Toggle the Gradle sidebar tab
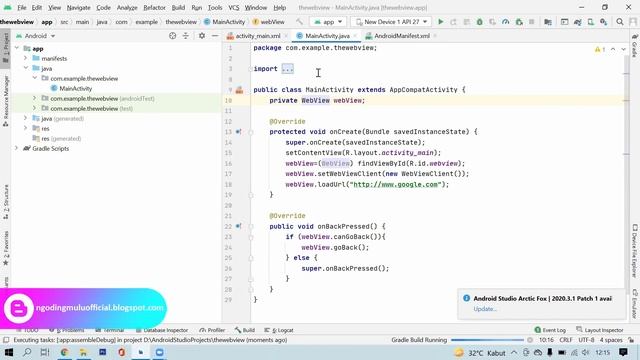This screenshot has height=360, width=640. point(635,45)
